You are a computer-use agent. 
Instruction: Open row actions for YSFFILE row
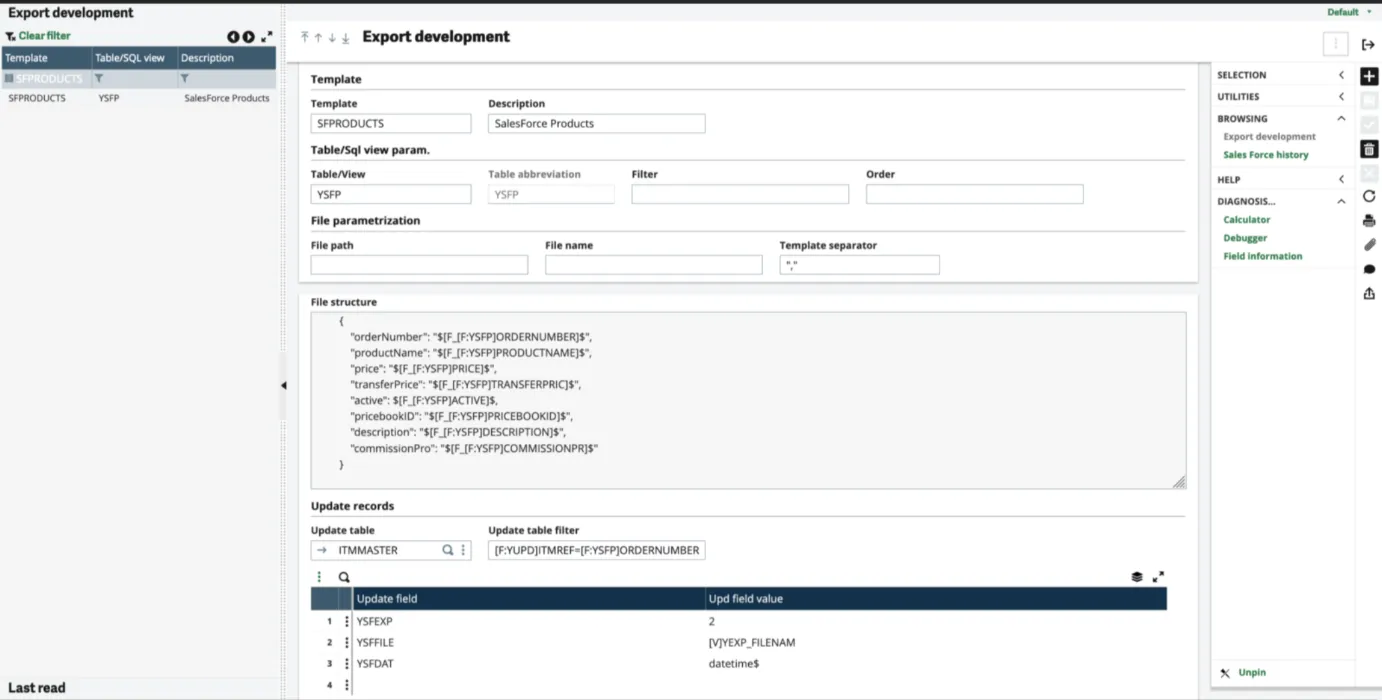click(x=347, y=642)
